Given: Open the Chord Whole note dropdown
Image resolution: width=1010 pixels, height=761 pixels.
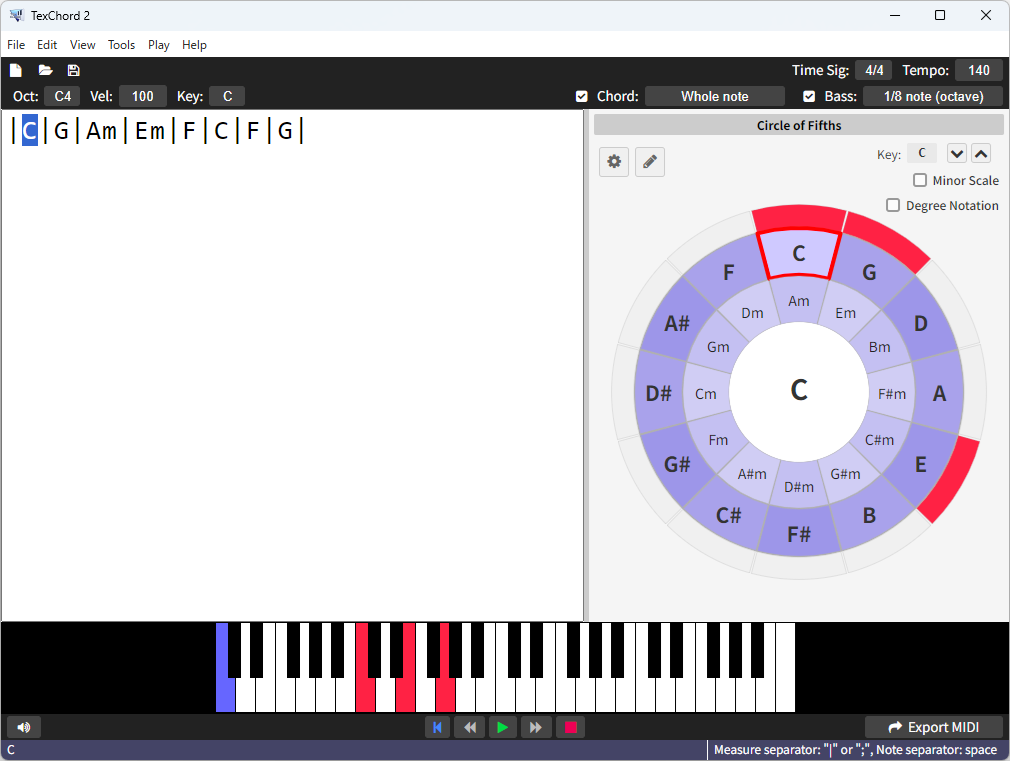Looking at the screenshot, I should (x=715, y=96).
